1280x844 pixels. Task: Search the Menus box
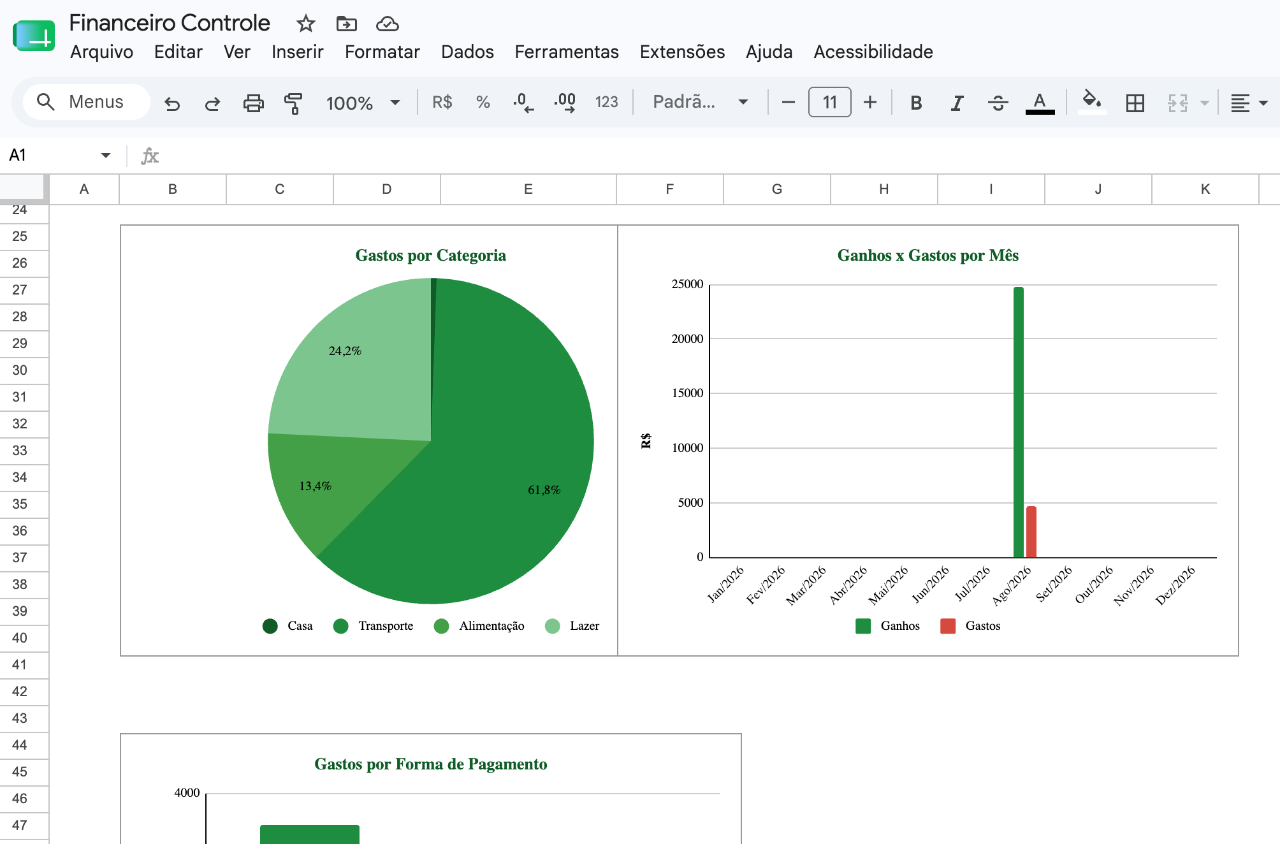(x=86, y=102)
